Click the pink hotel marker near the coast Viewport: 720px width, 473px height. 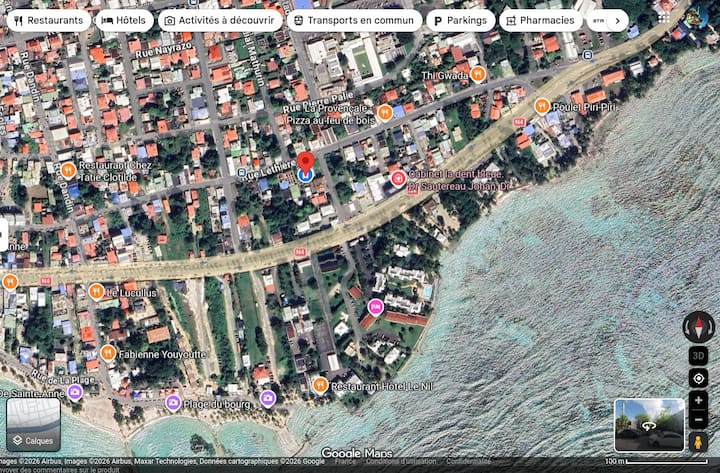tap(376, 306)
